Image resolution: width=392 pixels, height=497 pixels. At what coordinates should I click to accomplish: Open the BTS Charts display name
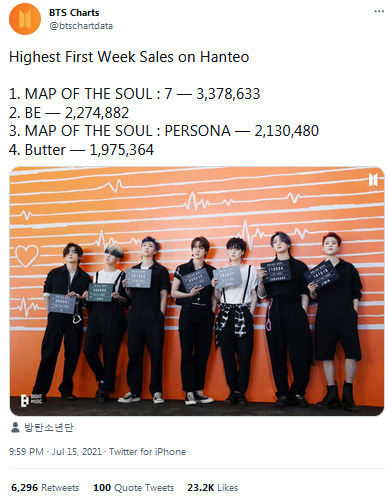(x=74, y=13)
